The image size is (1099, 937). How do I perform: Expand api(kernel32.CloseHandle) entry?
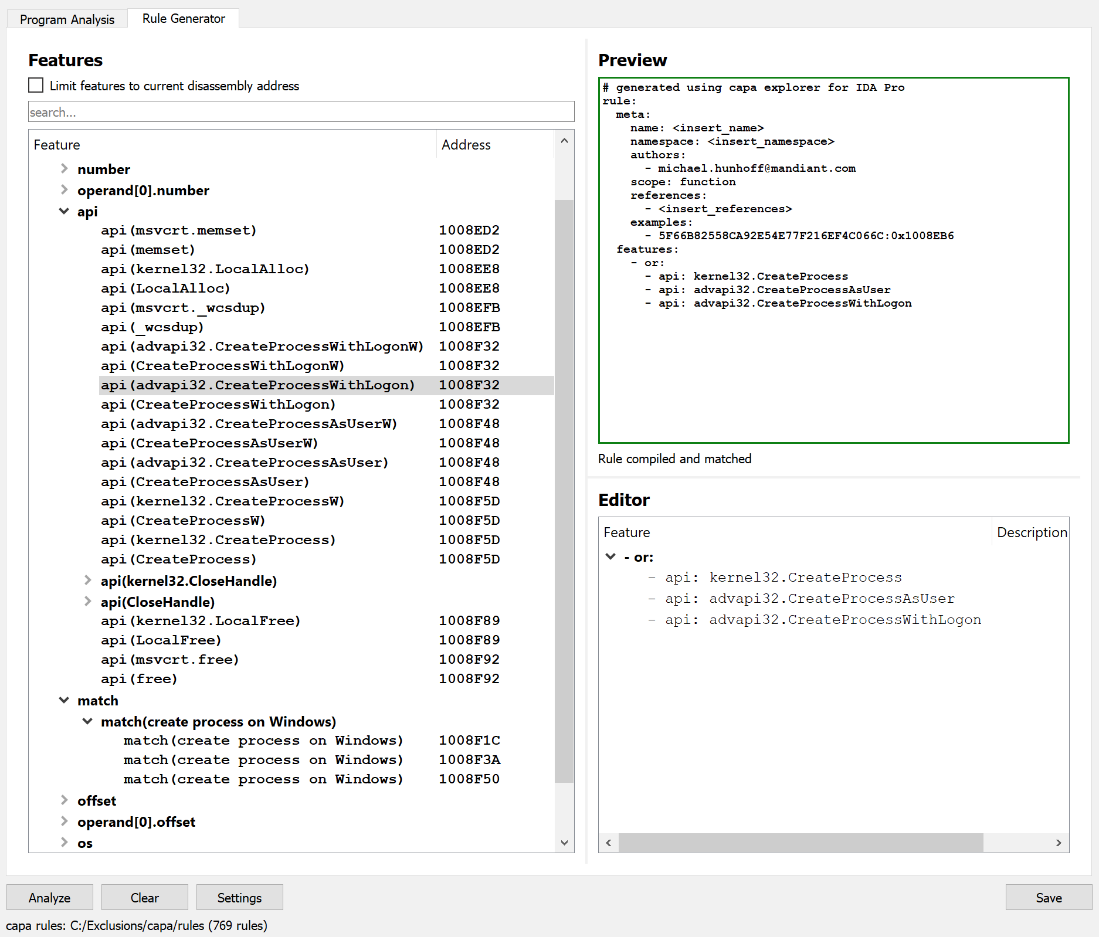[86, 581]
